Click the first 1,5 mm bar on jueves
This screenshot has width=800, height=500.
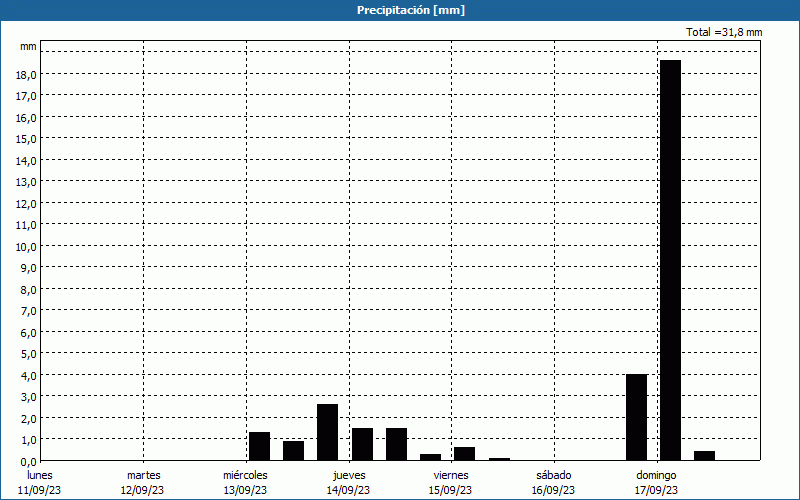362,444
